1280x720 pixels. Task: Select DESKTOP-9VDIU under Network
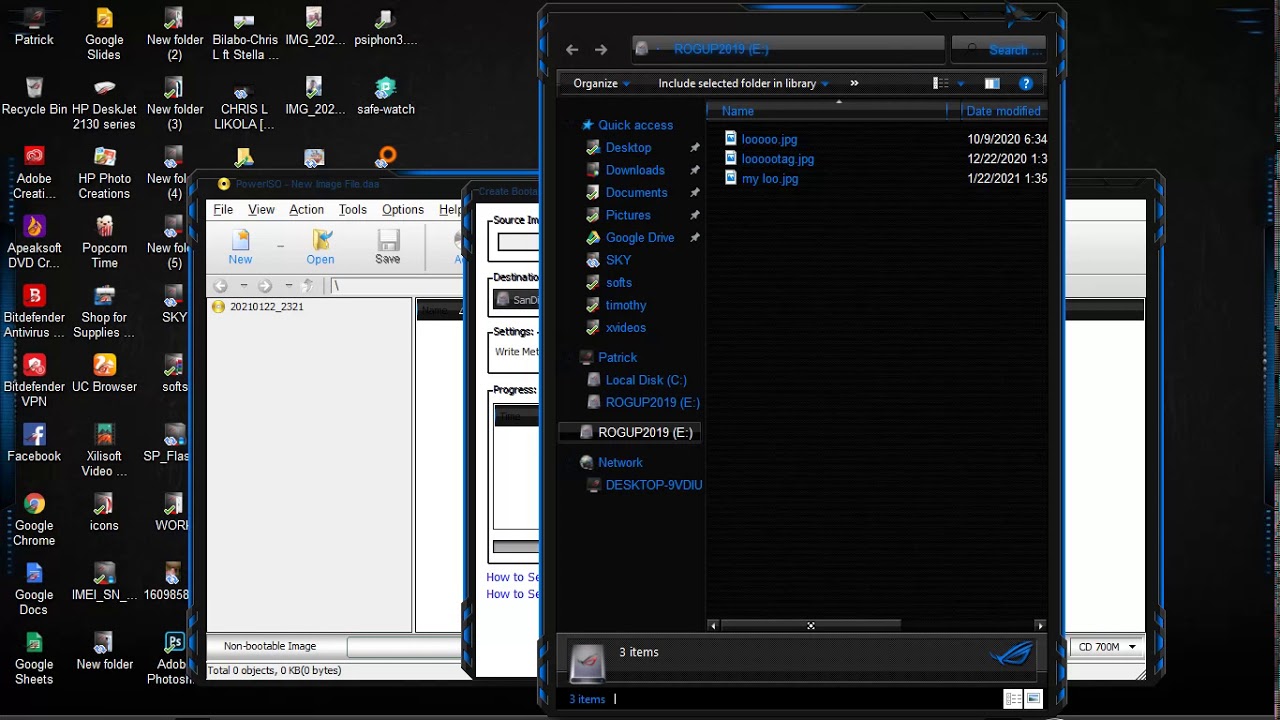654,485
